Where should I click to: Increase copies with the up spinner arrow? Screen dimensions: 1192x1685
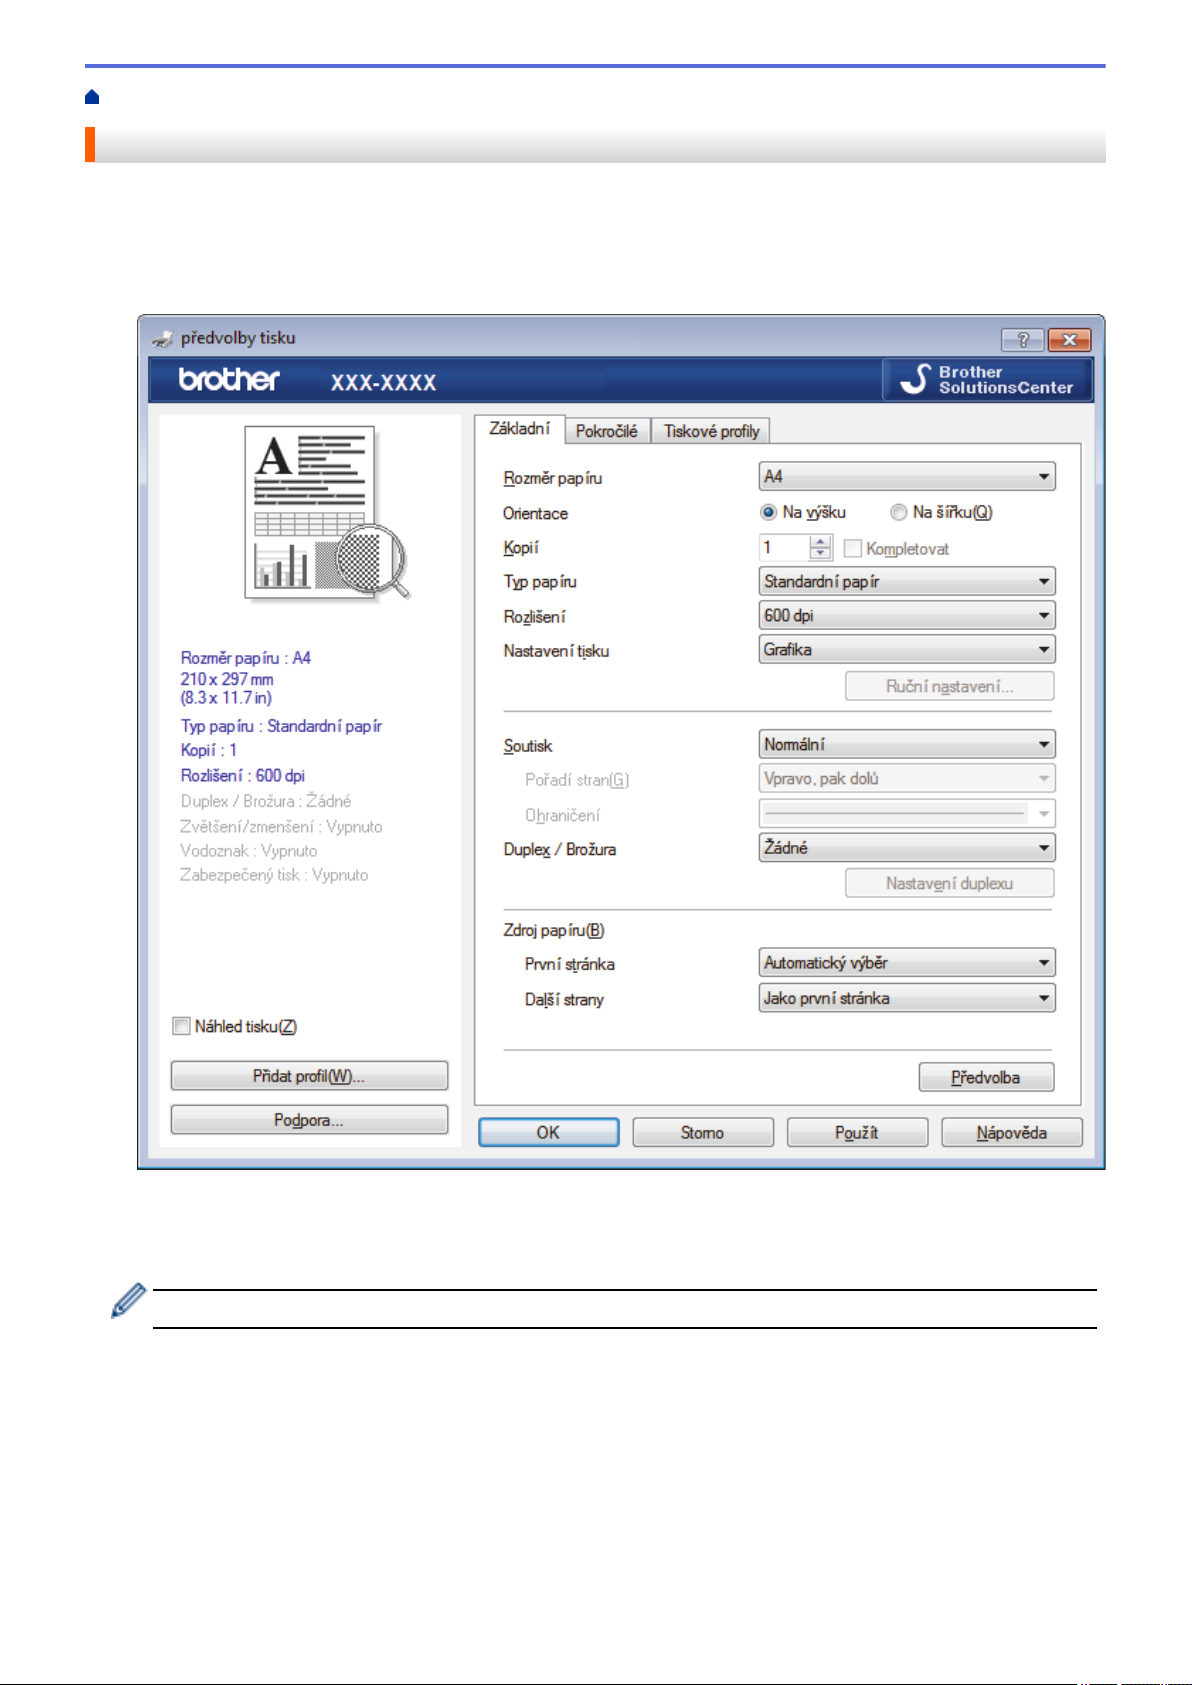(x=821, y=542)
